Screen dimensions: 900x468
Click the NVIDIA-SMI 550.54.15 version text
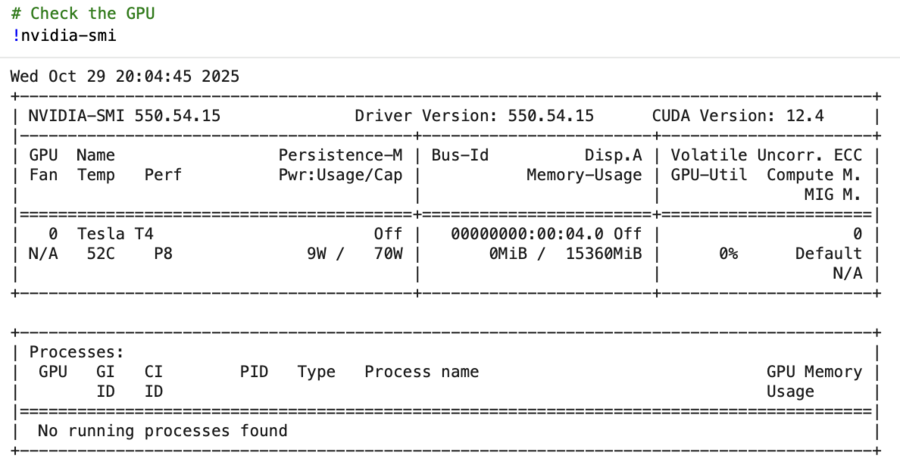pos(124,116)
